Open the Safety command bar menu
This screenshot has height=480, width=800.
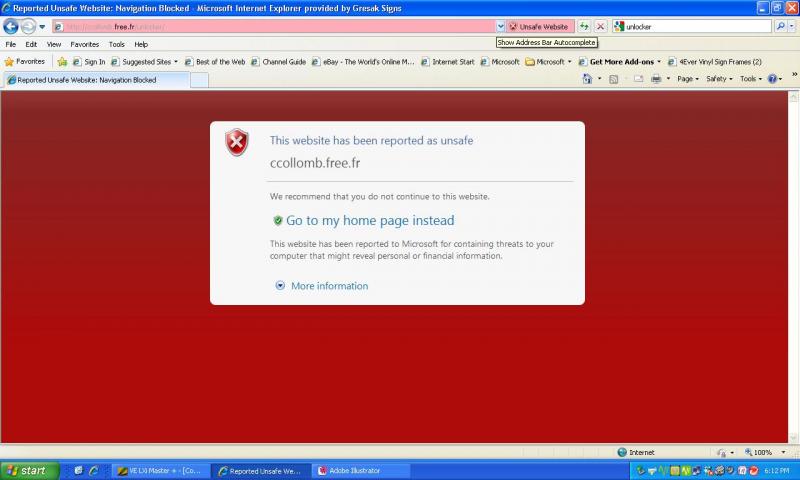pos(719,79)
